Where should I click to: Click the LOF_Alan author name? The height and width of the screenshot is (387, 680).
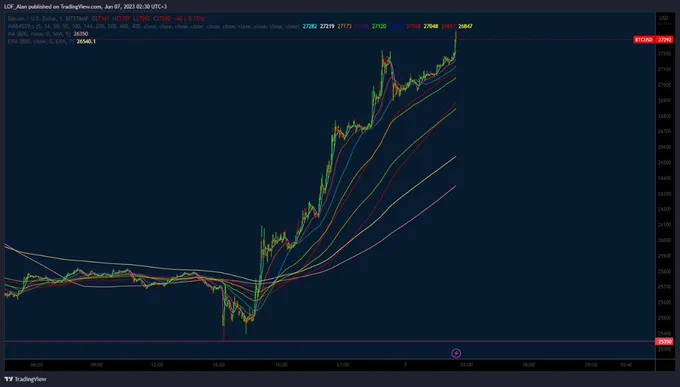(15, 7)
